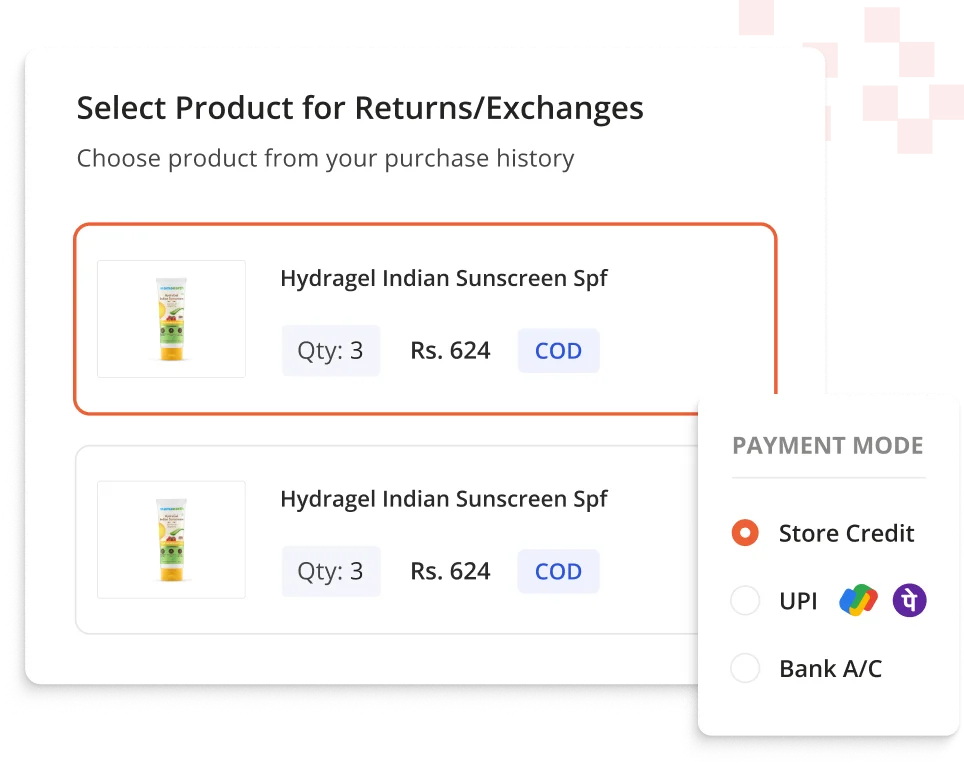Click Rs. 624 price in the unselected card
This screenshot has width=964, height=768.
(x=450, y=572)
